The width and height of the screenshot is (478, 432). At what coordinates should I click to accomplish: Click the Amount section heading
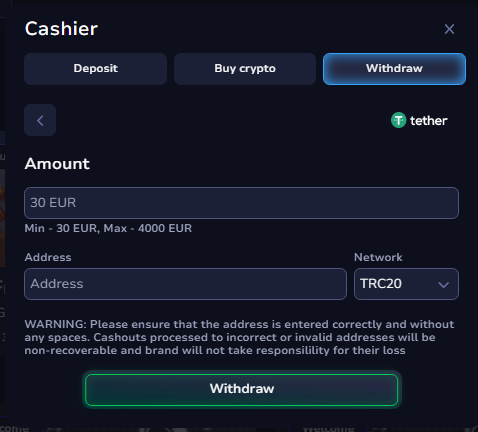click(x=57, y=164)
